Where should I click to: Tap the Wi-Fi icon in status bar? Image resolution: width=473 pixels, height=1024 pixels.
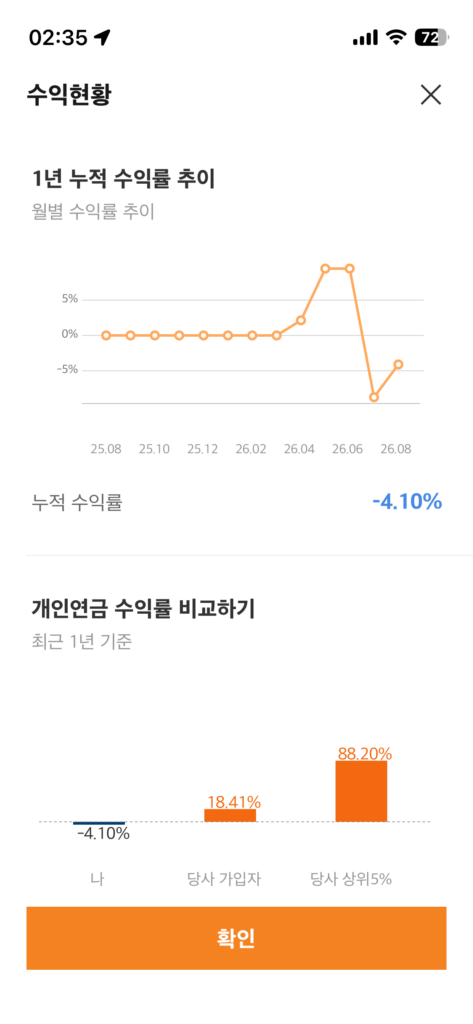pos(395,38)
